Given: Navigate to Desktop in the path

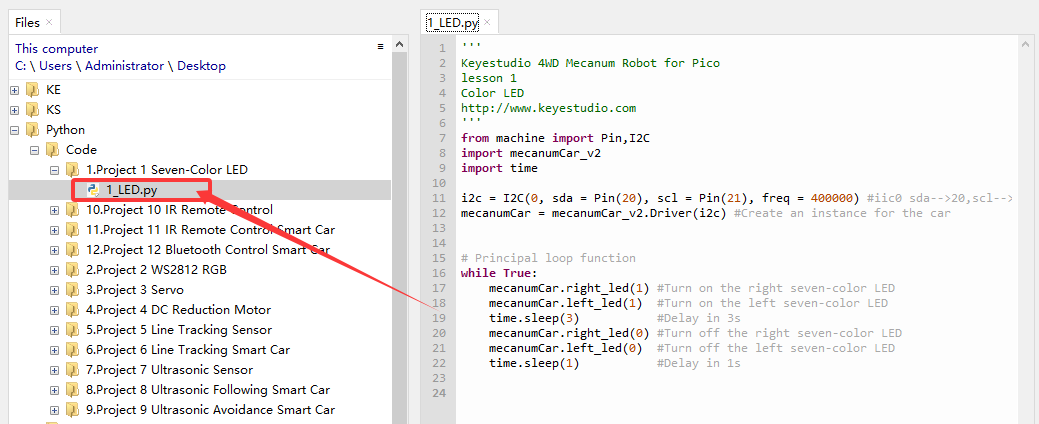Looking at the screenshot, I should click(x=201, y=66).
